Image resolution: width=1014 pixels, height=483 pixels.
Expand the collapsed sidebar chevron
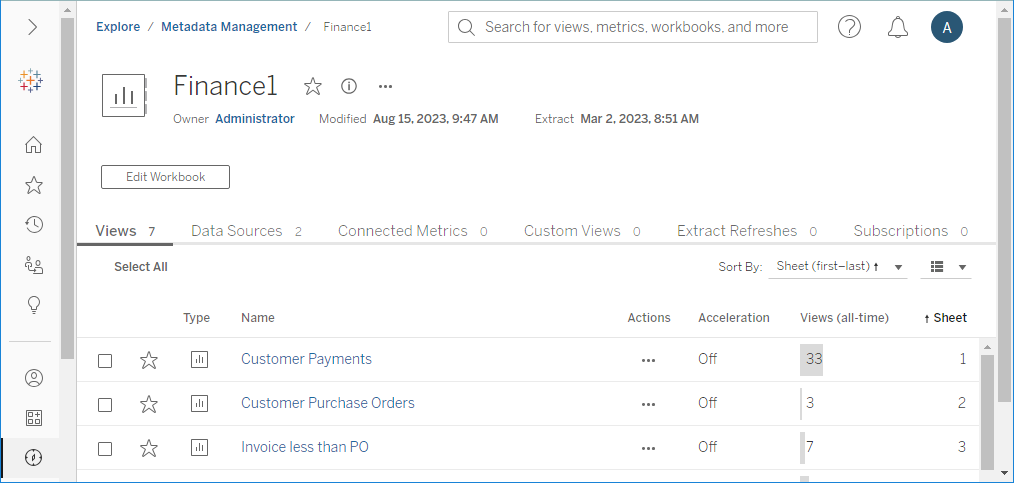(x=33, y=27)
